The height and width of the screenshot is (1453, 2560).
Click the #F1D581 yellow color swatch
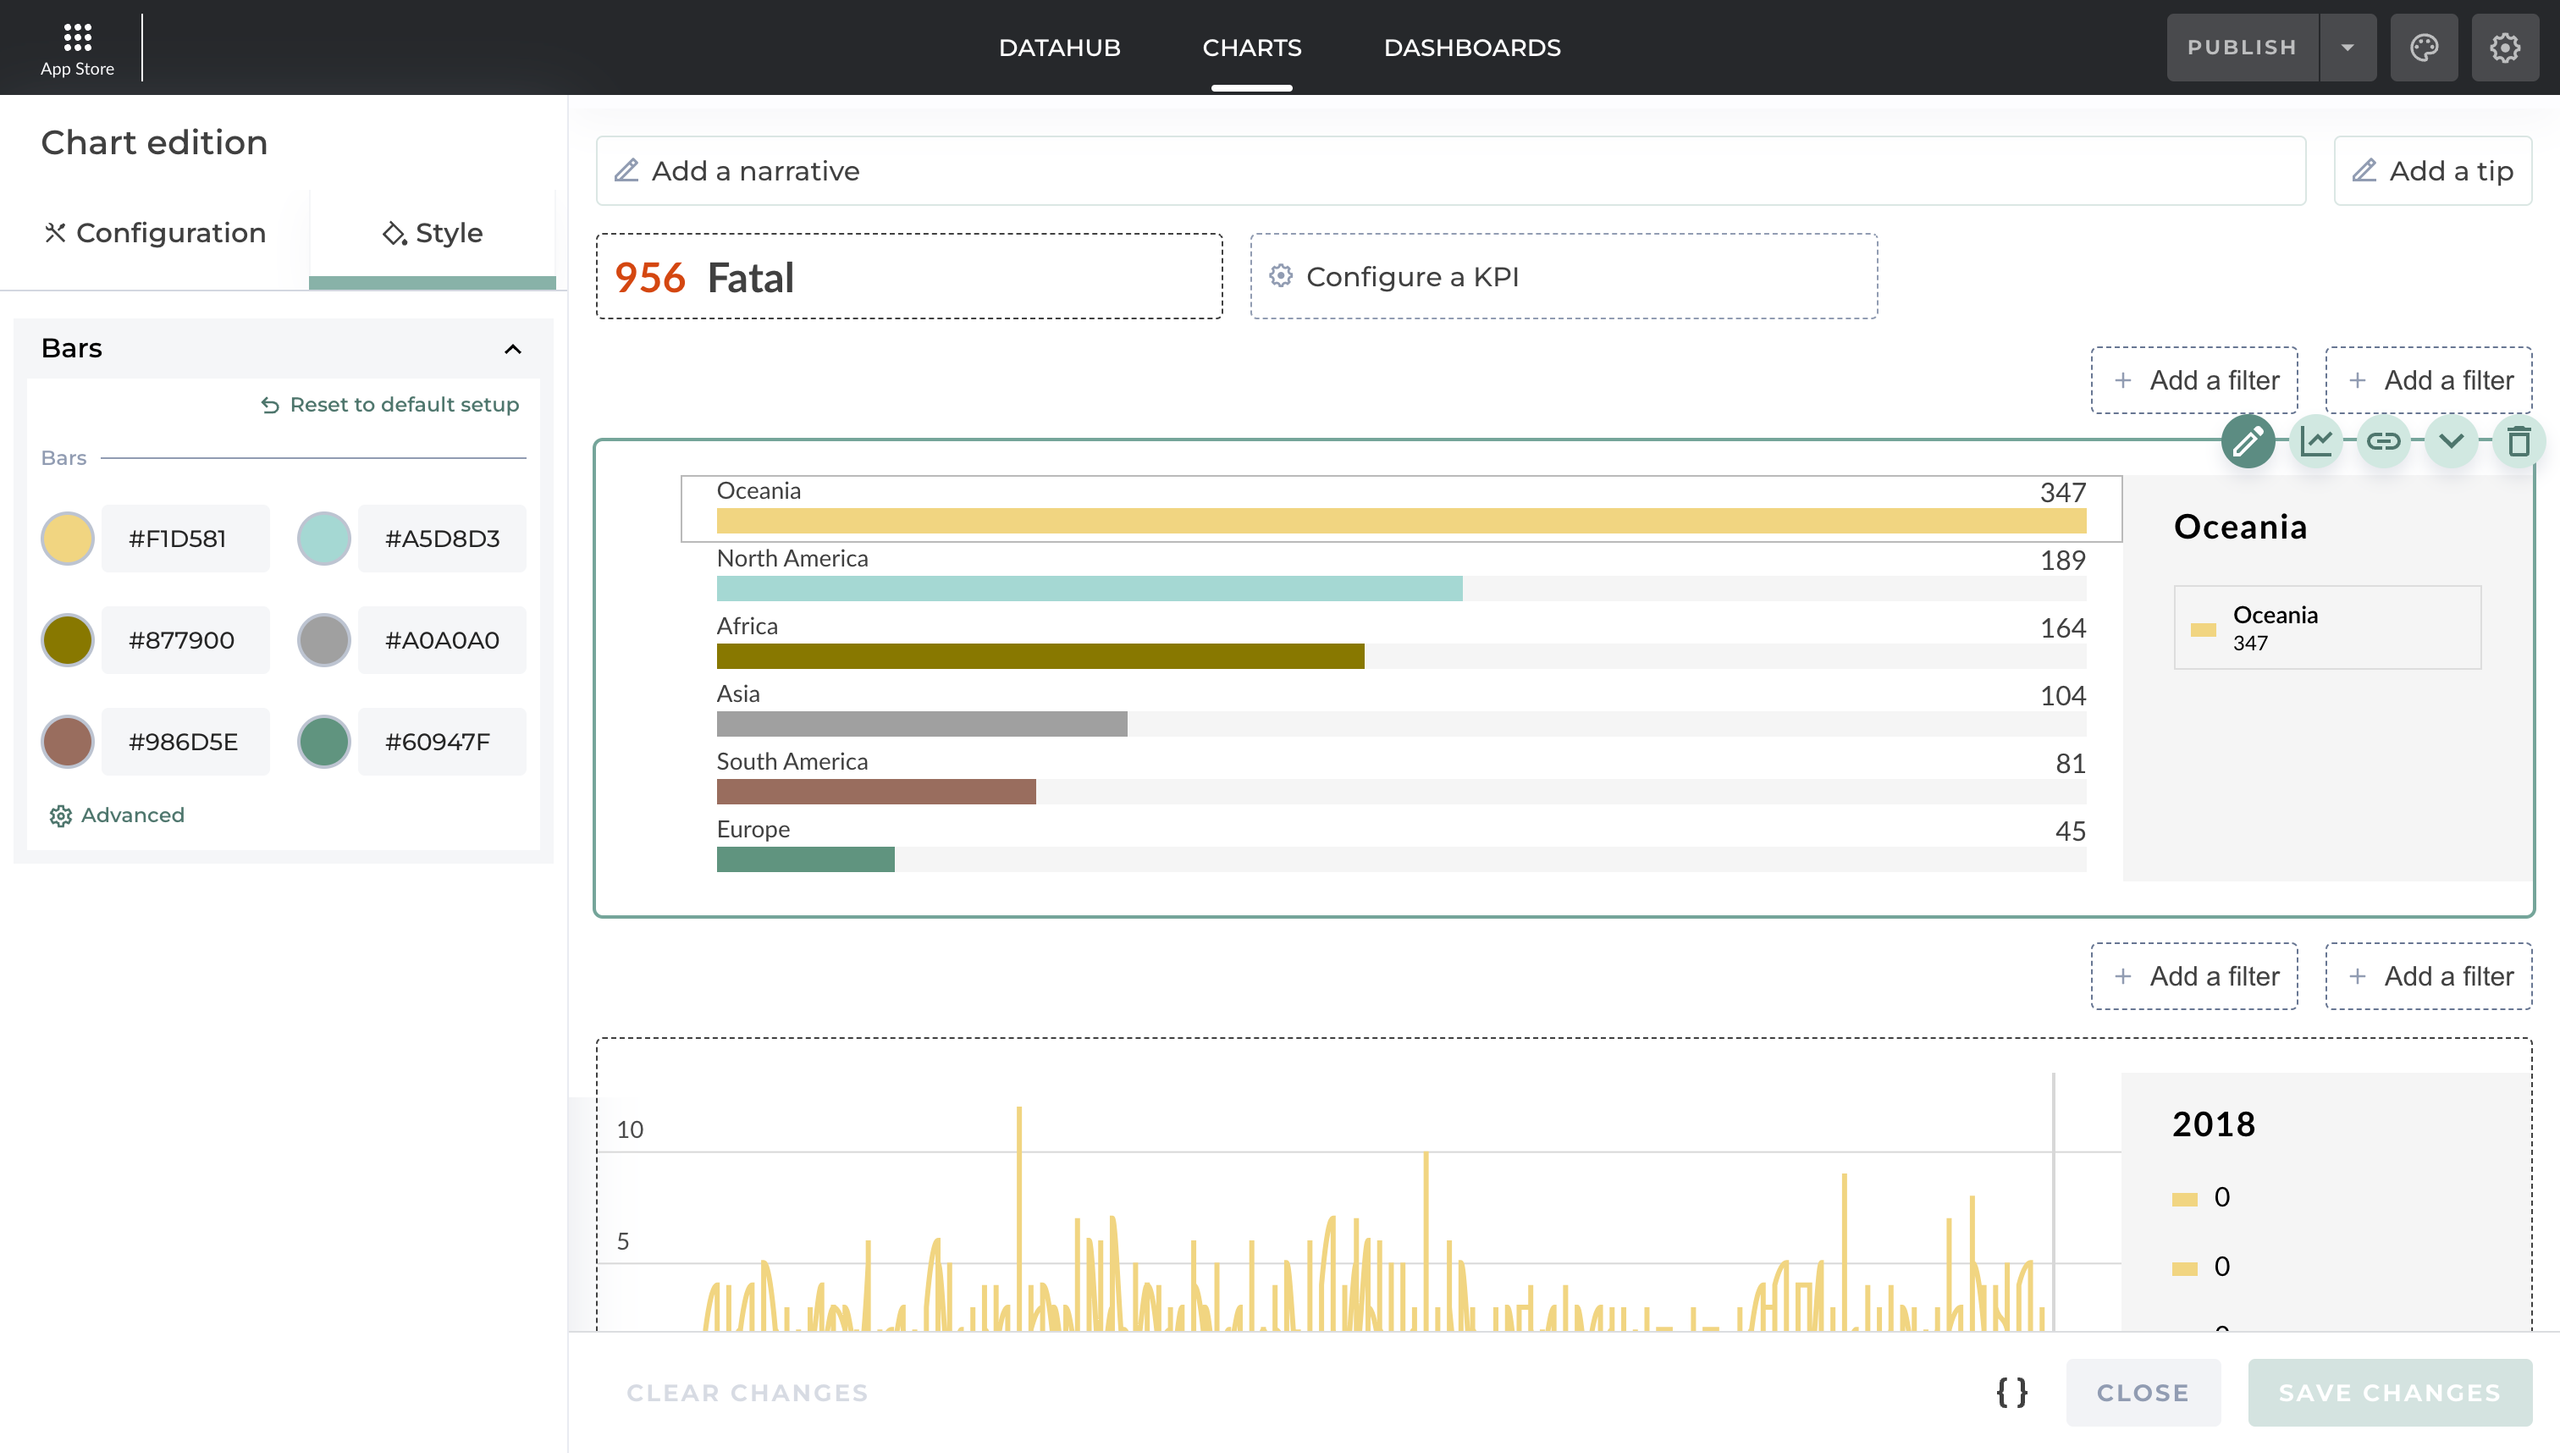[67, 539]
